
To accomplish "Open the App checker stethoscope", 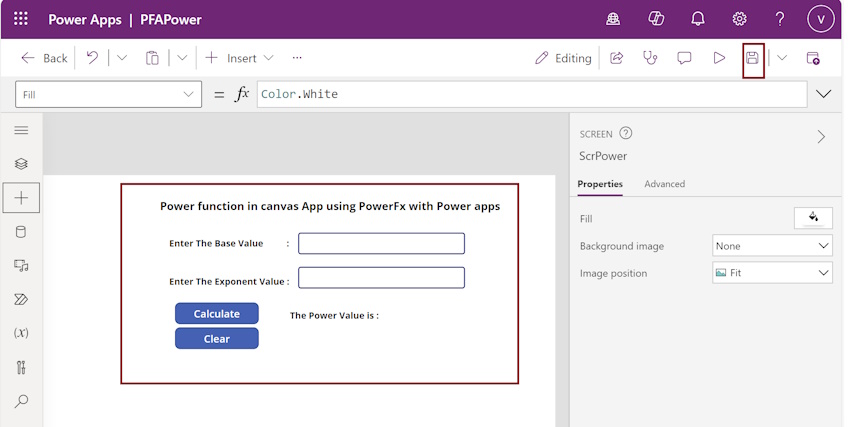I will 650,58.
